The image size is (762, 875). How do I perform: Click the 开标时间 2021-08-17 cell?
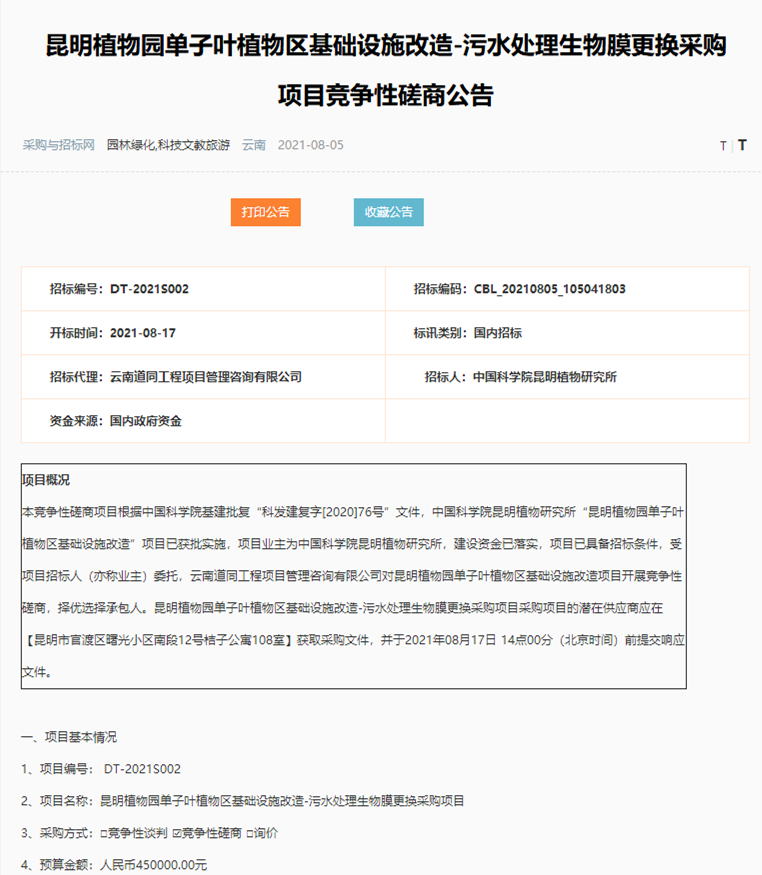click(x=203, y=333)
